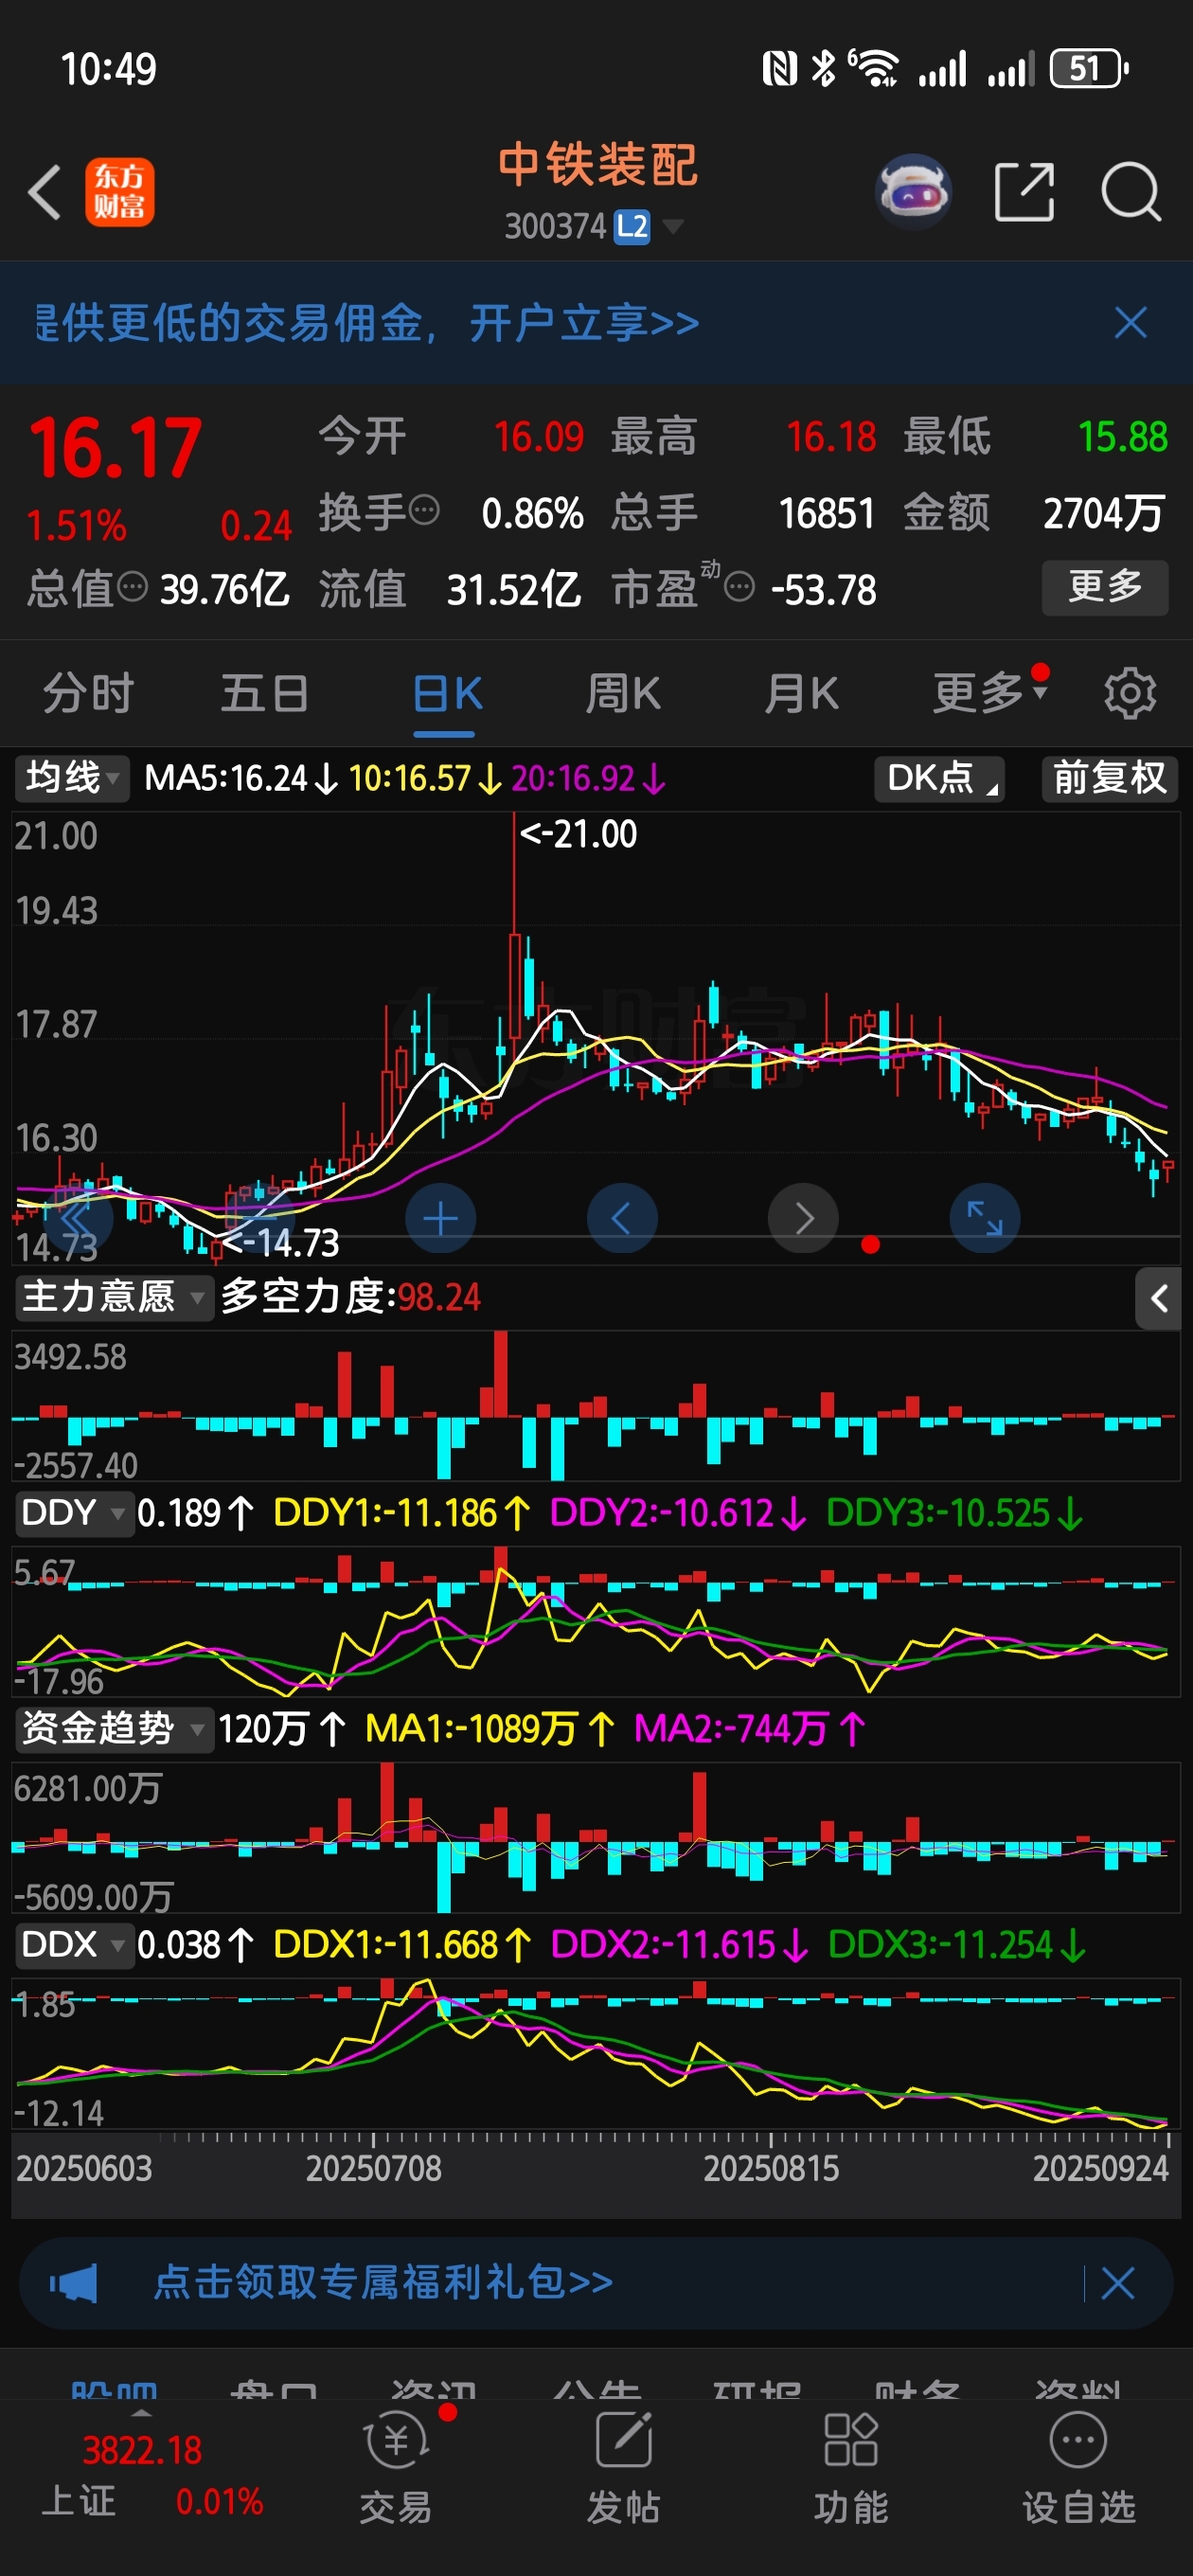Close the 交易佣金 banner

tap(1131, 323)
